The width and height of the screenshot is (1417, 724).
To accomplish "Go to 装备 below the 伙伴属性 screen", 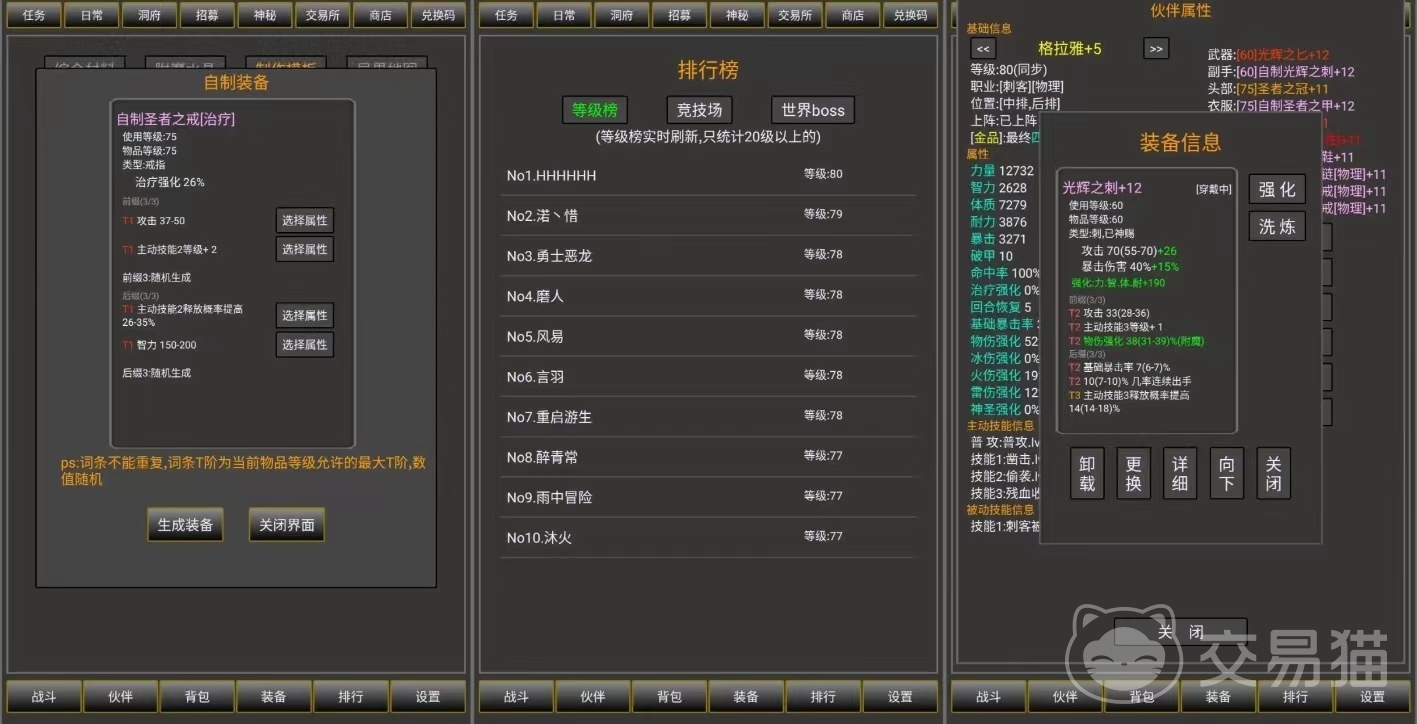I will coord(1218,697).
